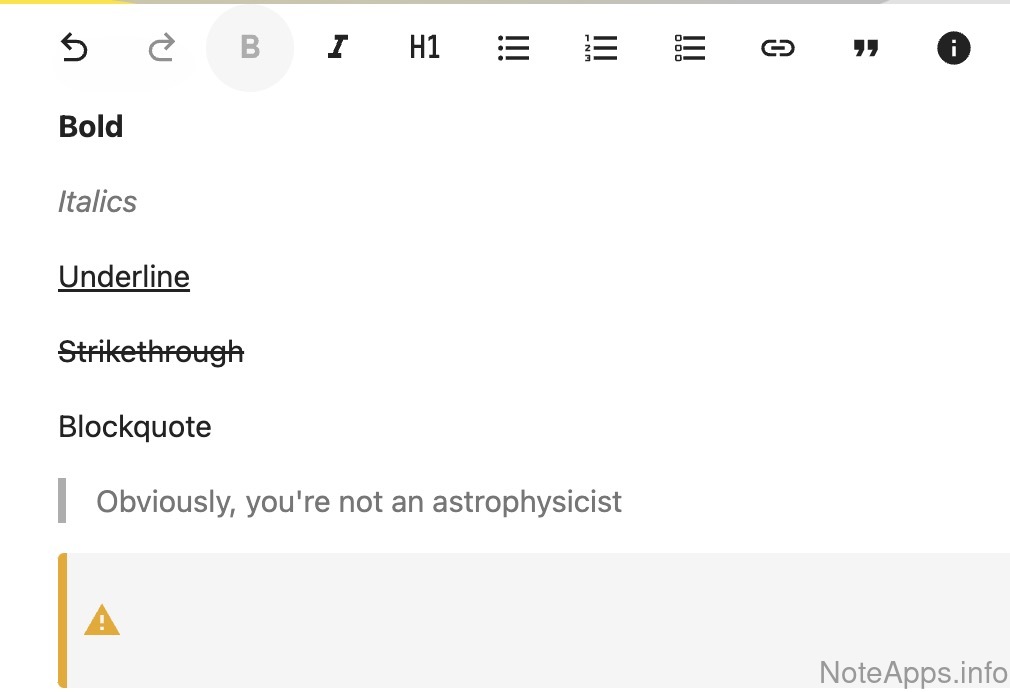Image resolution: width=1010 pixels, height=692 pixels.
Task: Click the yellow warning triangle icon
Action: [x=102, y=621]
